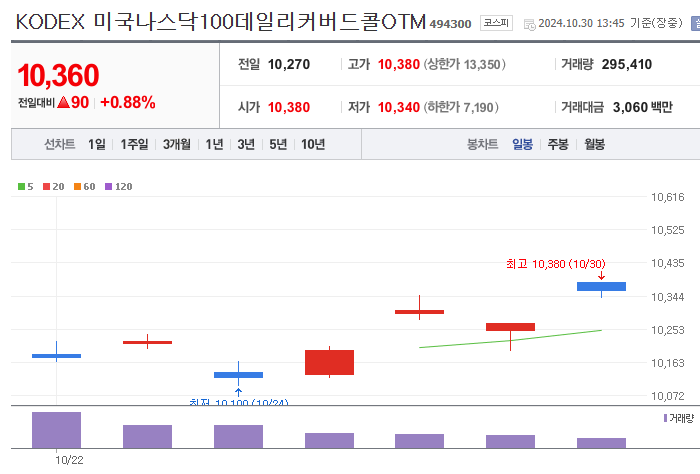Click the 10/22 date axis label
Image resolution: width=700 pixels, height=474 pixels.
coord(69,460)
